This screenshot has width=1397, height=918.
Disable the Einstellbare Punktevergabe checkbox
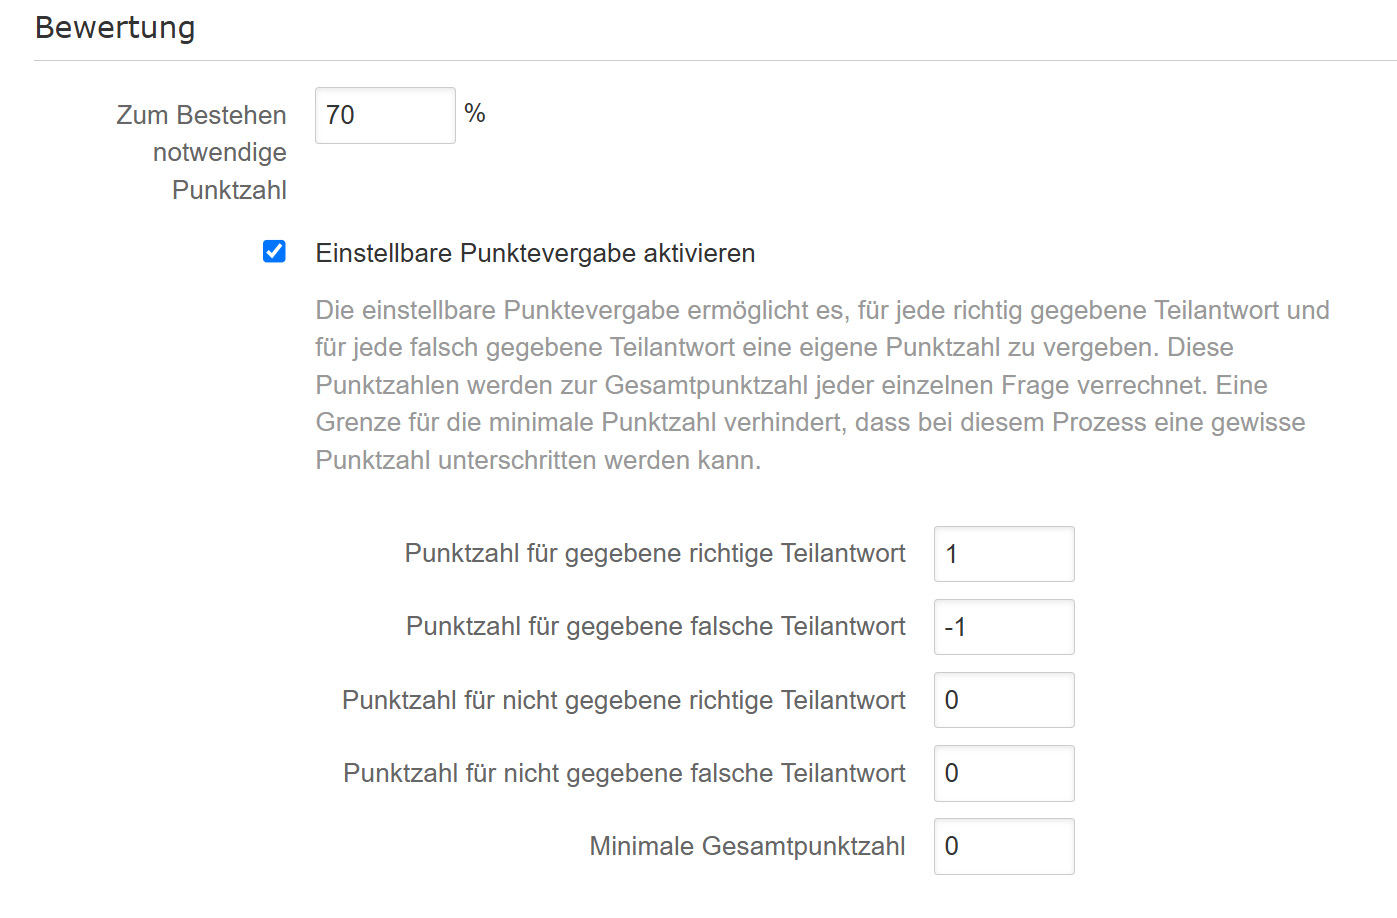point(274,252)
